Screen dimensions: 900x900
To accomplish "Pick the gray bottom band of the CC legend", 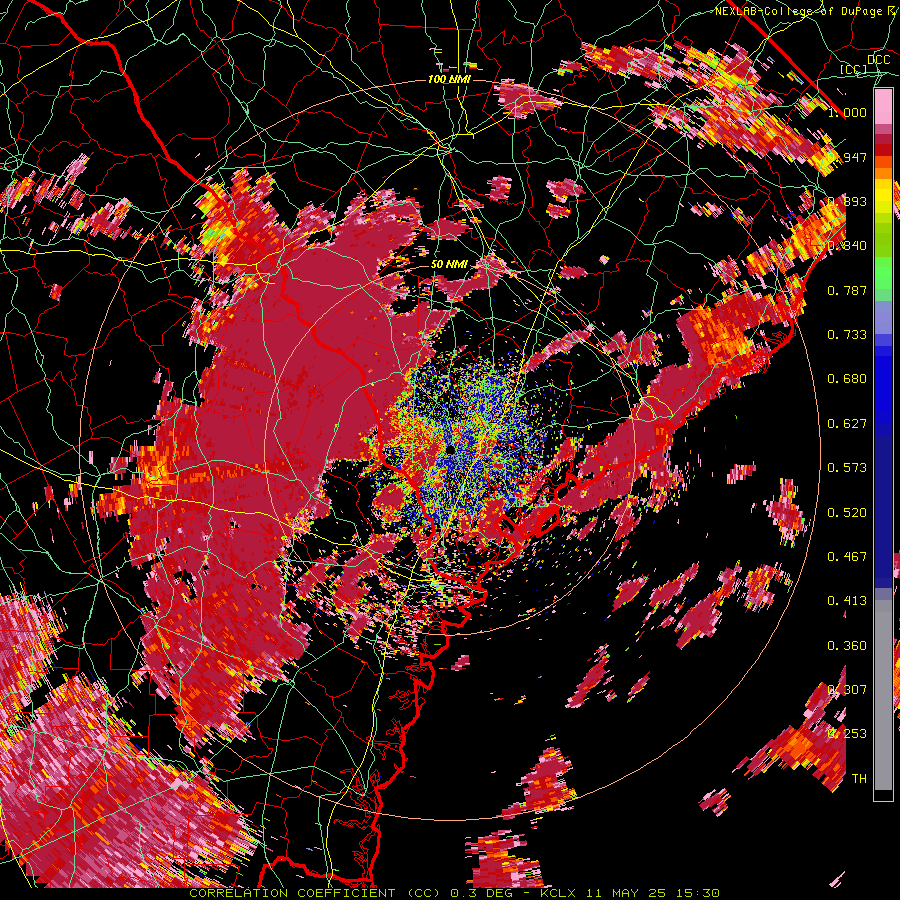I will click(883, 695).
